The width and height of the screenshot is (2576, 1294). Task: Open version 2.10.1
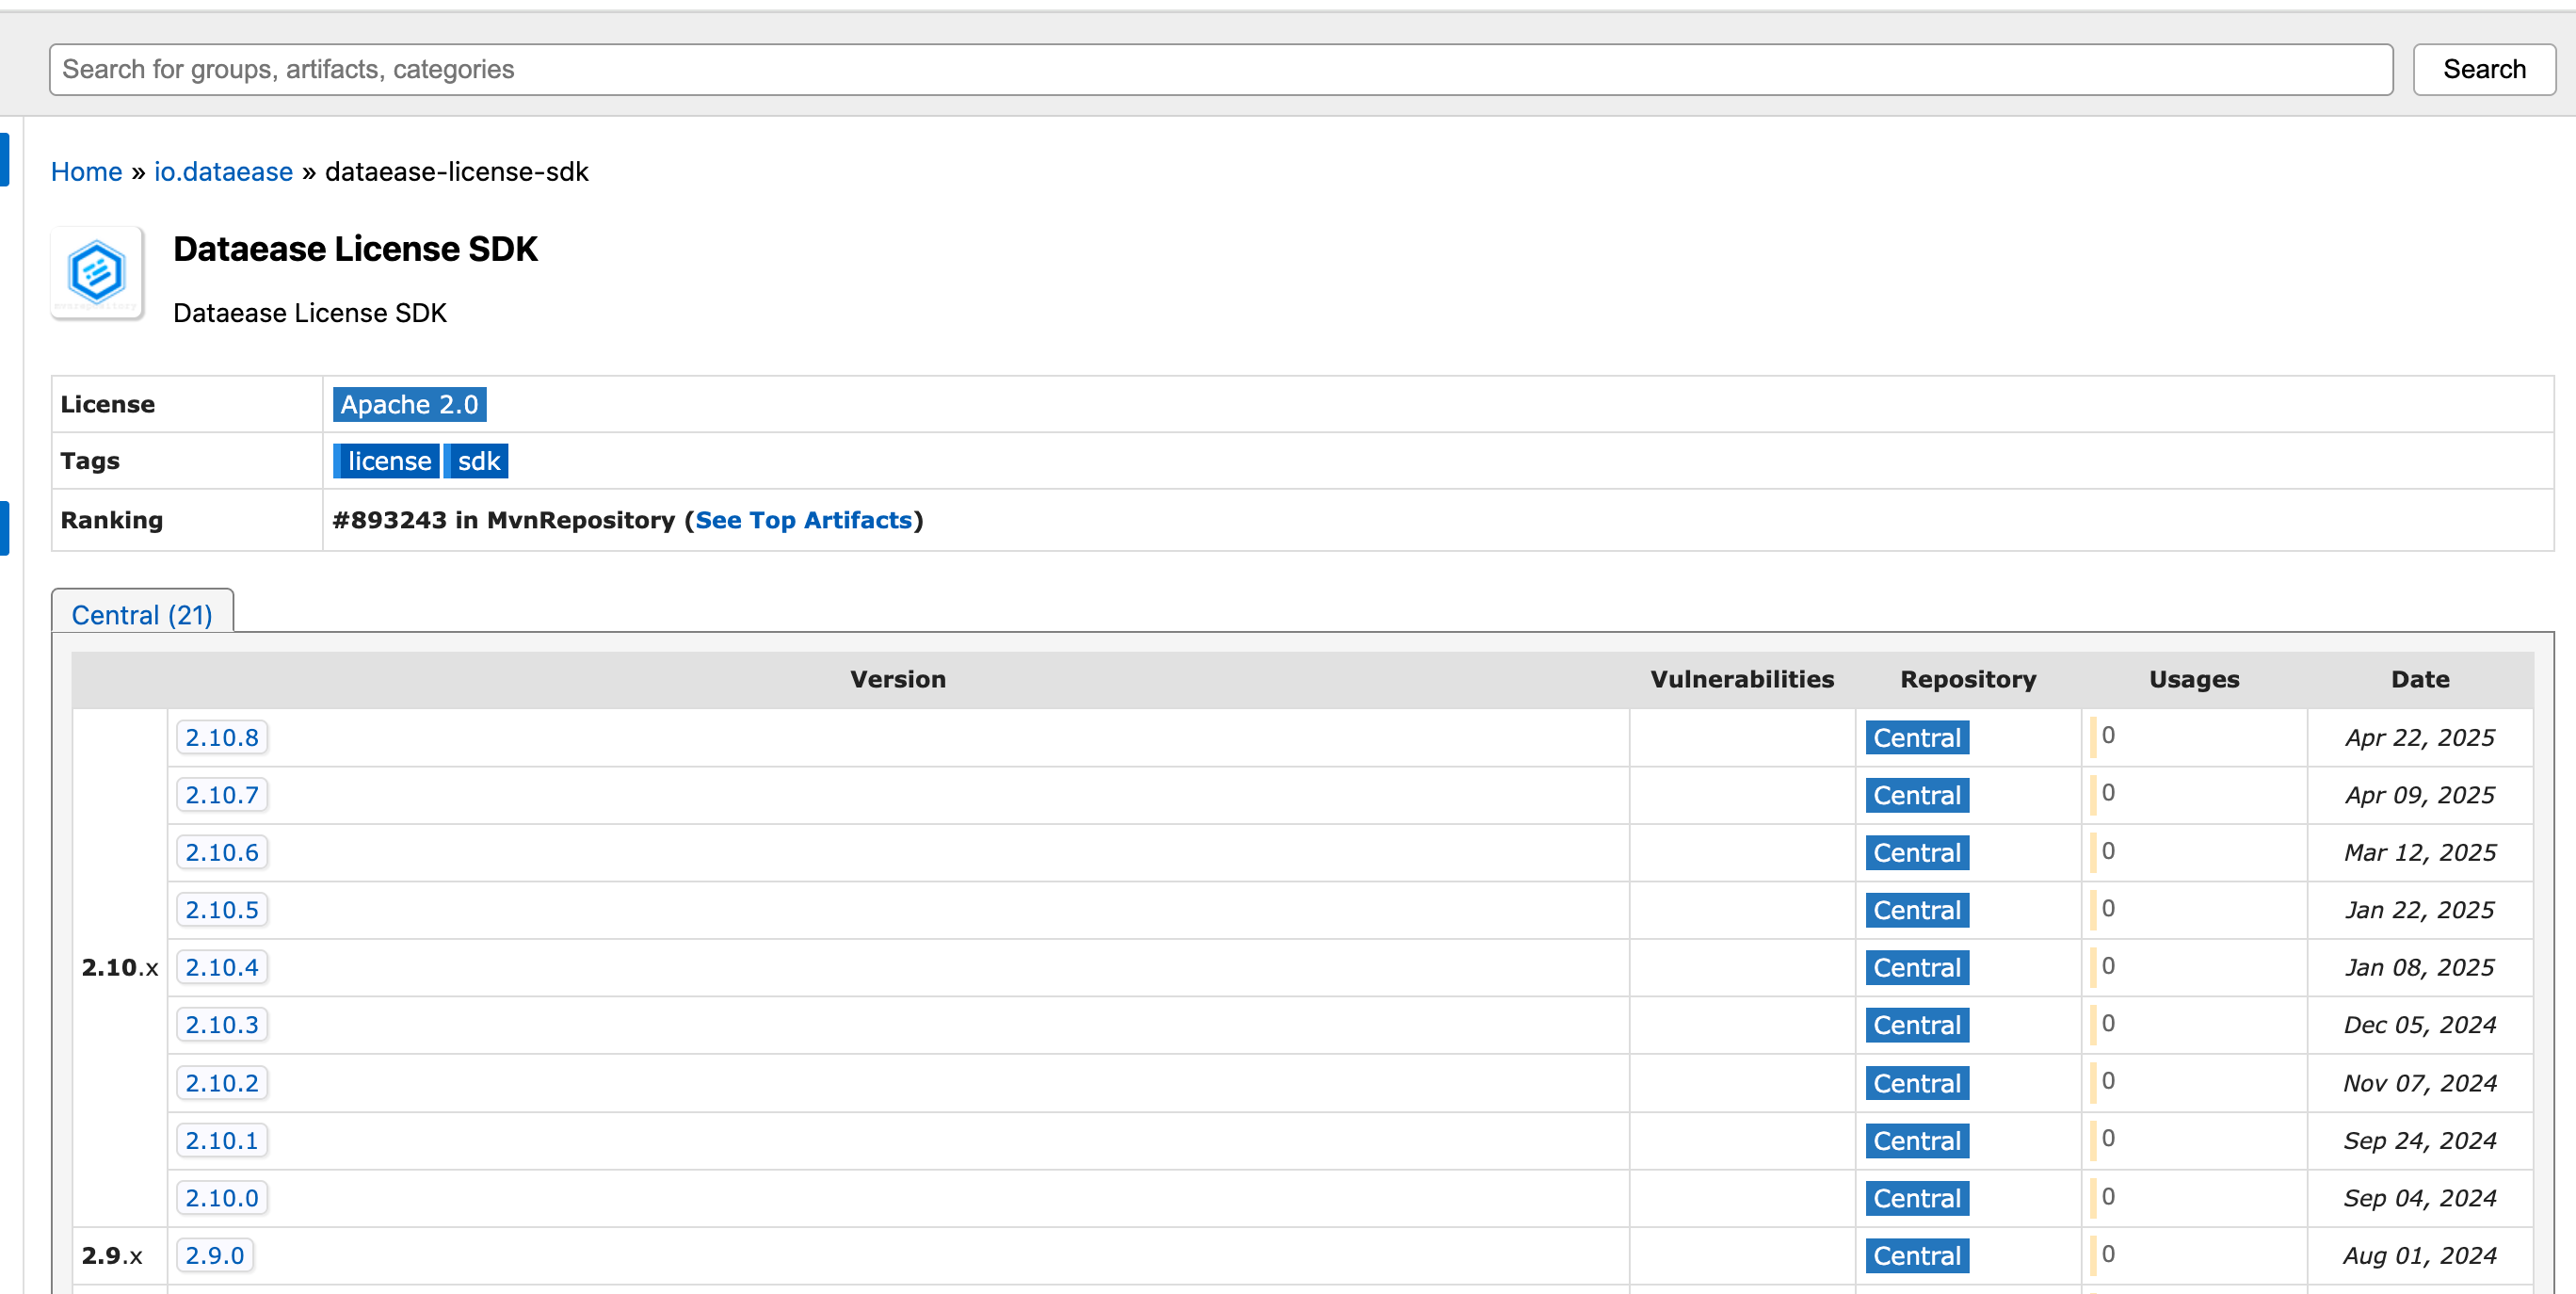tap(222, 1140)
